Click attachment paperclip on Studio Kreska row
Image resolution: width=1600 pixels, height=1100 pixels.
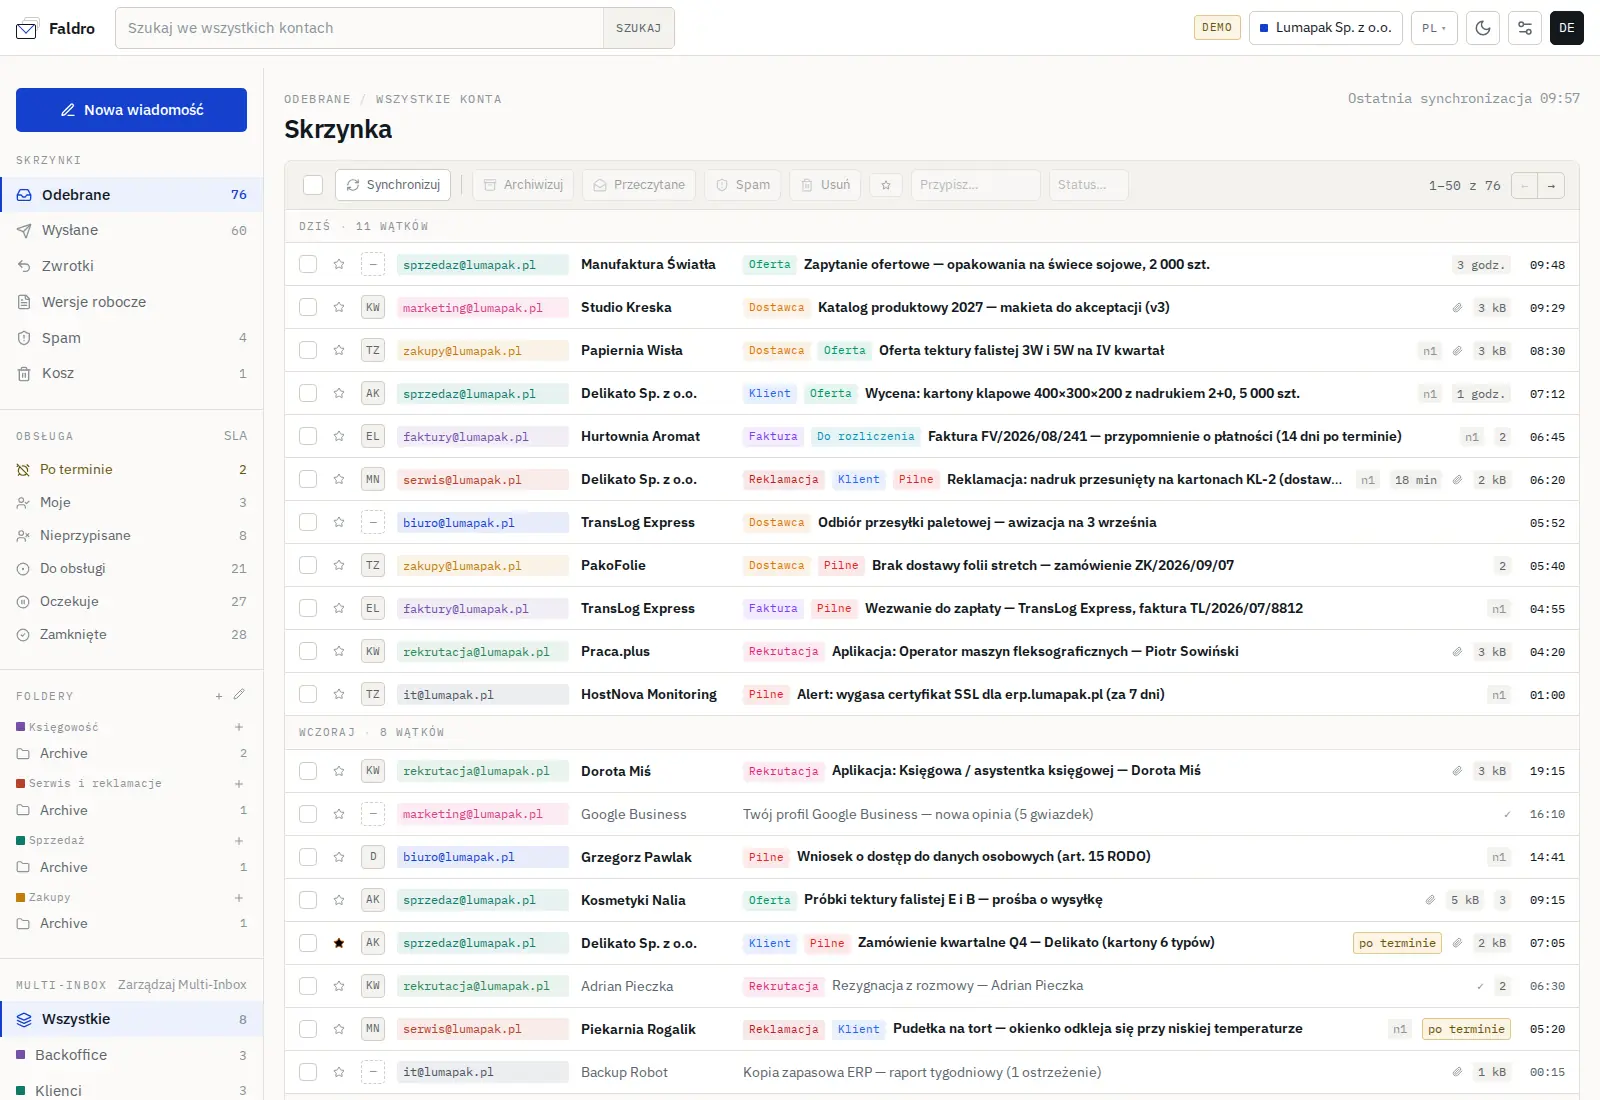click(1457, 308)
